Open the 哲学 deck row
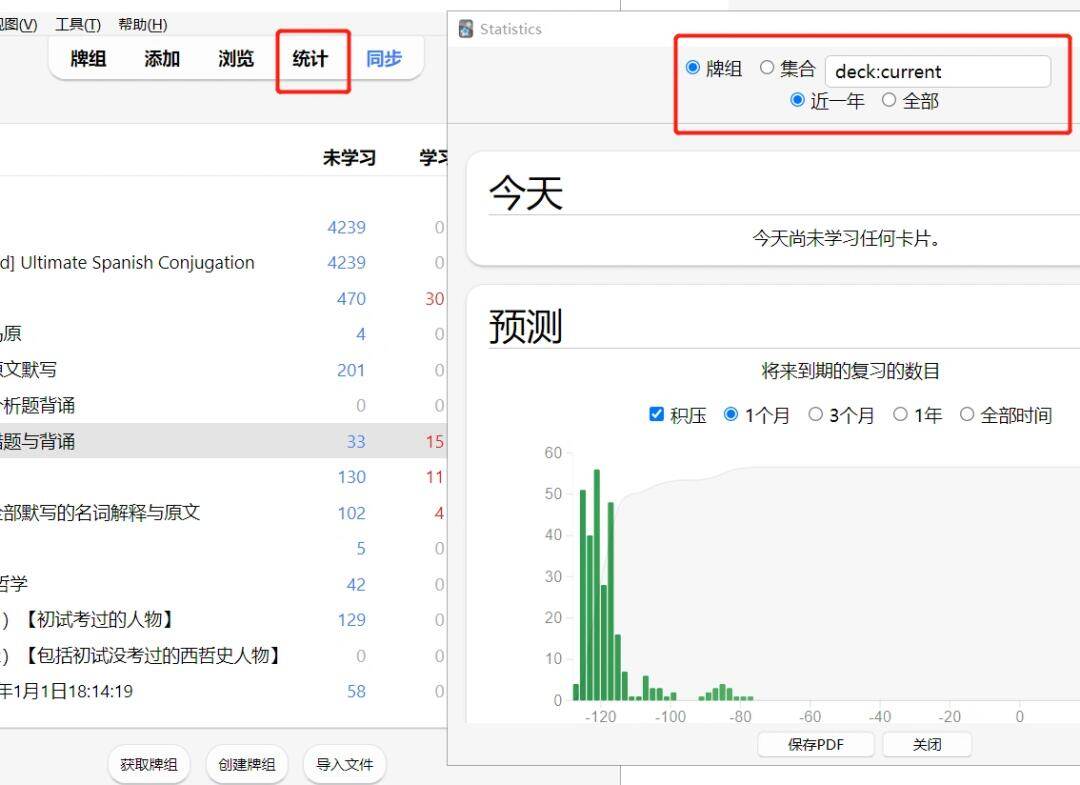This screenshot has height=785, width=1080. click(x=14, y=585)
